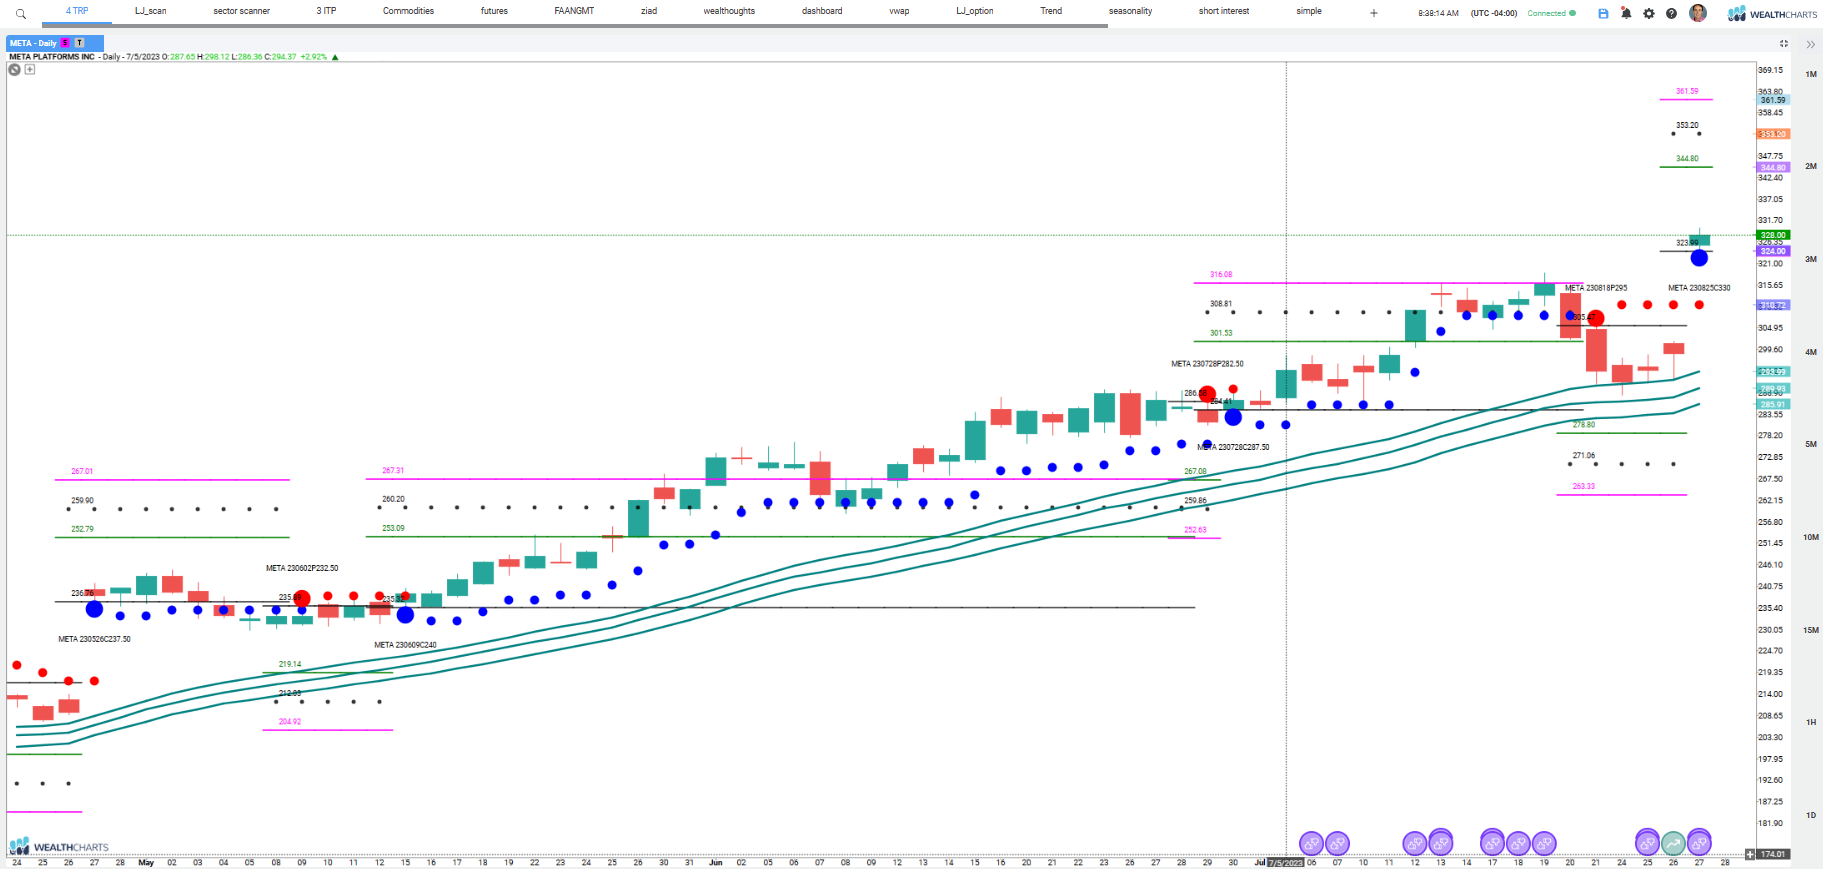Open the futures tab
The width and height of the screenshot is (1823, 869).
[x=494, y=11]
